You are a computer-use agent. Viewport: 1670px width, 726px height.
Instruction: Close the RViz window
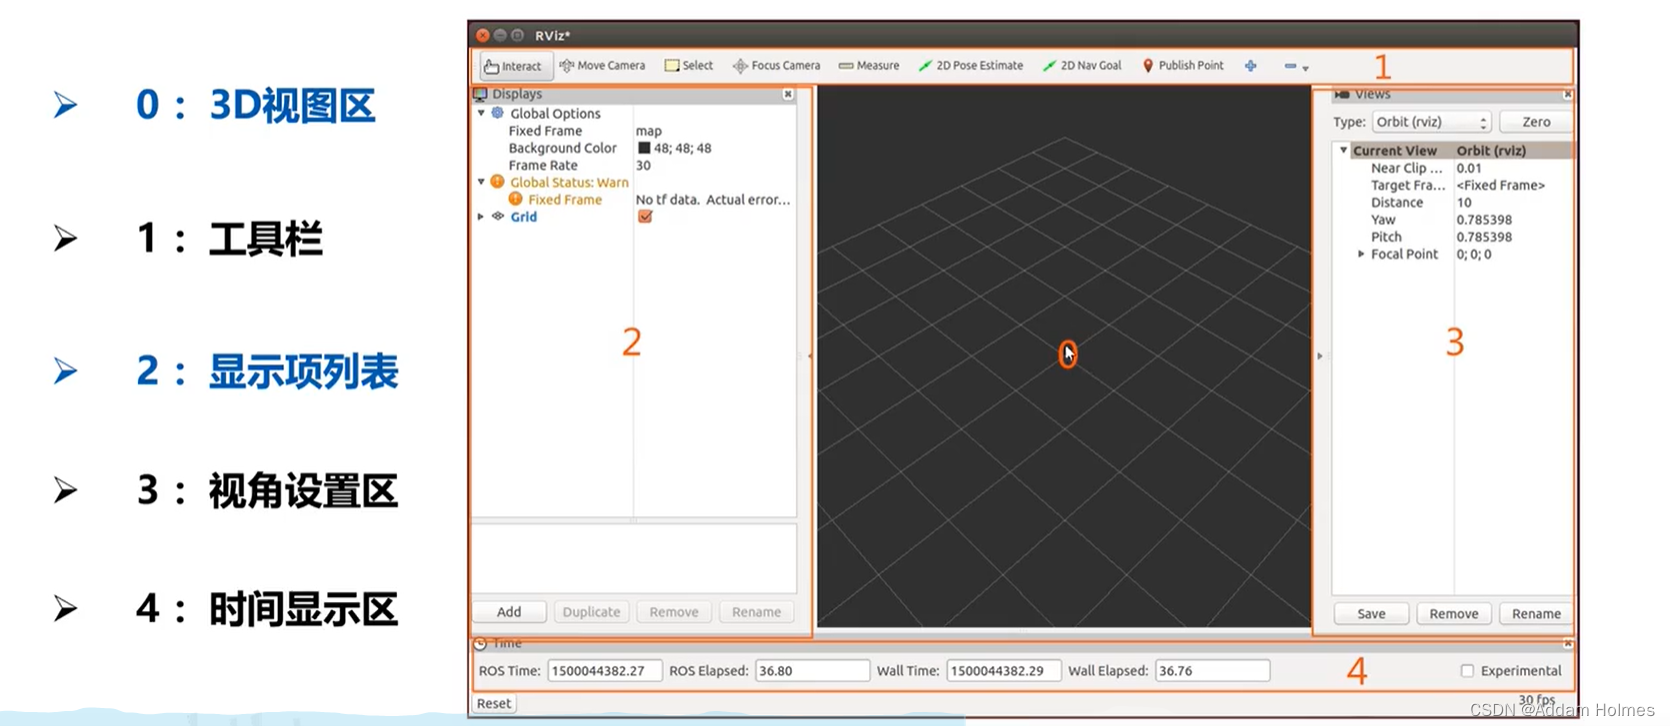click(x=483, y=35)
